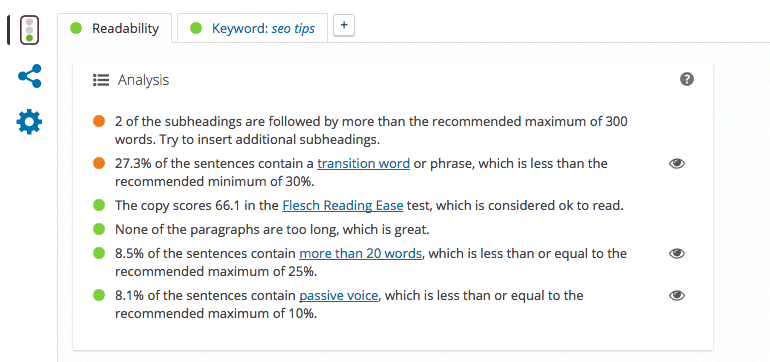Toggle eye highlight for long sentences
The height and width of the screenshot is (362, 770).
(x=677, y=253)
